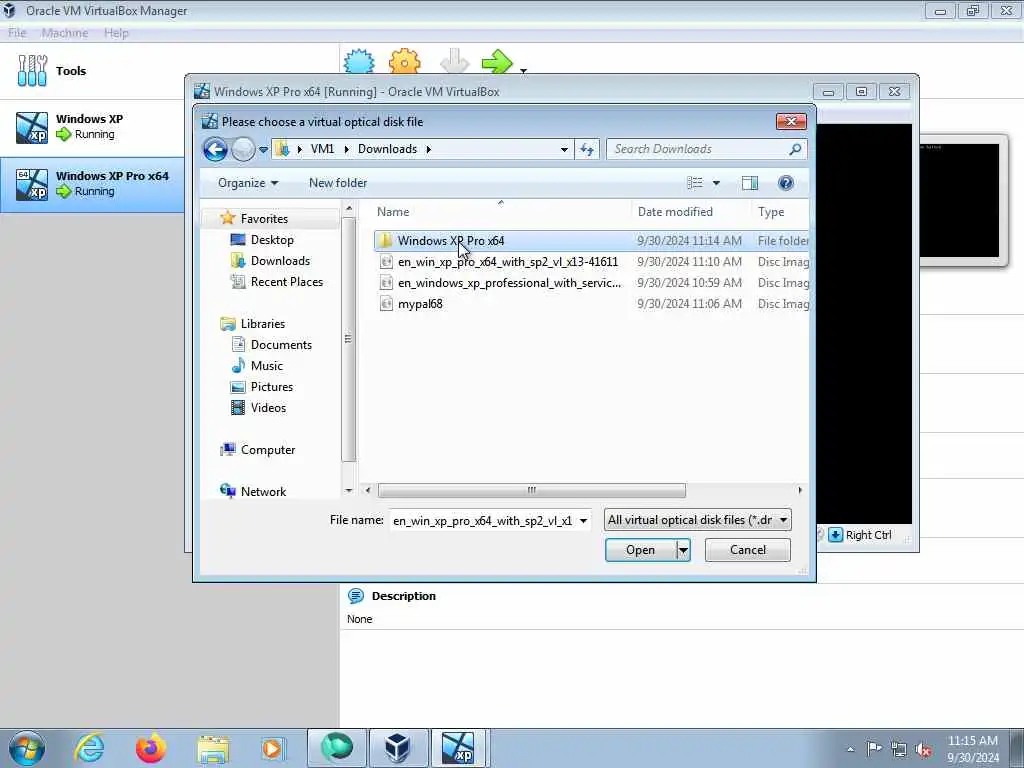Select Windows XP Pro x64 VM in list
1024x768 pixels.
(x=91, y=184)
